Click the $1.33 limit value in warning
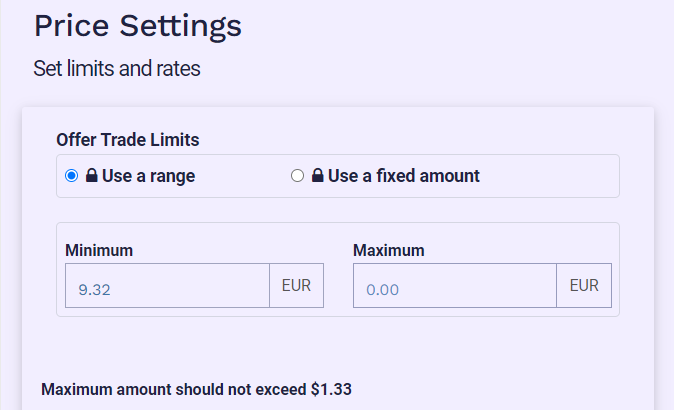This screenshot has width=674, height=410. coord(331,389)
